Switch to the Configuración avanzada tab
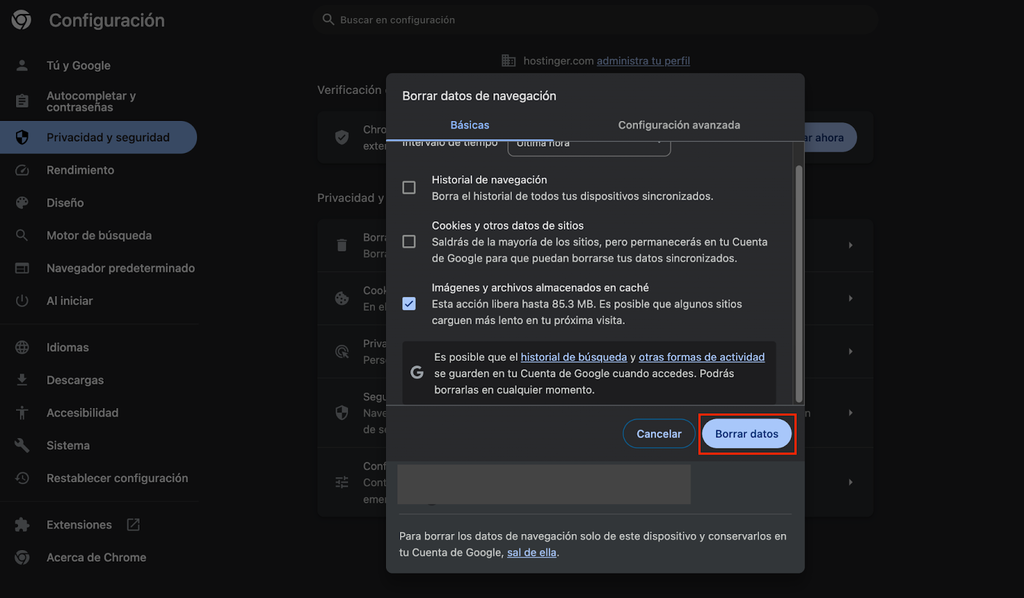The image size is (1024, 598). 679,125
